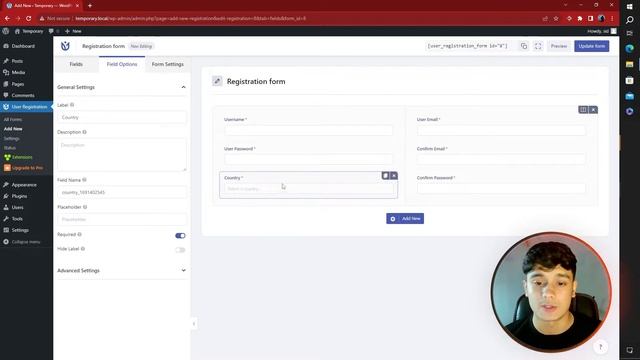Open browser extensions puzzle icon

pos(580,18)
